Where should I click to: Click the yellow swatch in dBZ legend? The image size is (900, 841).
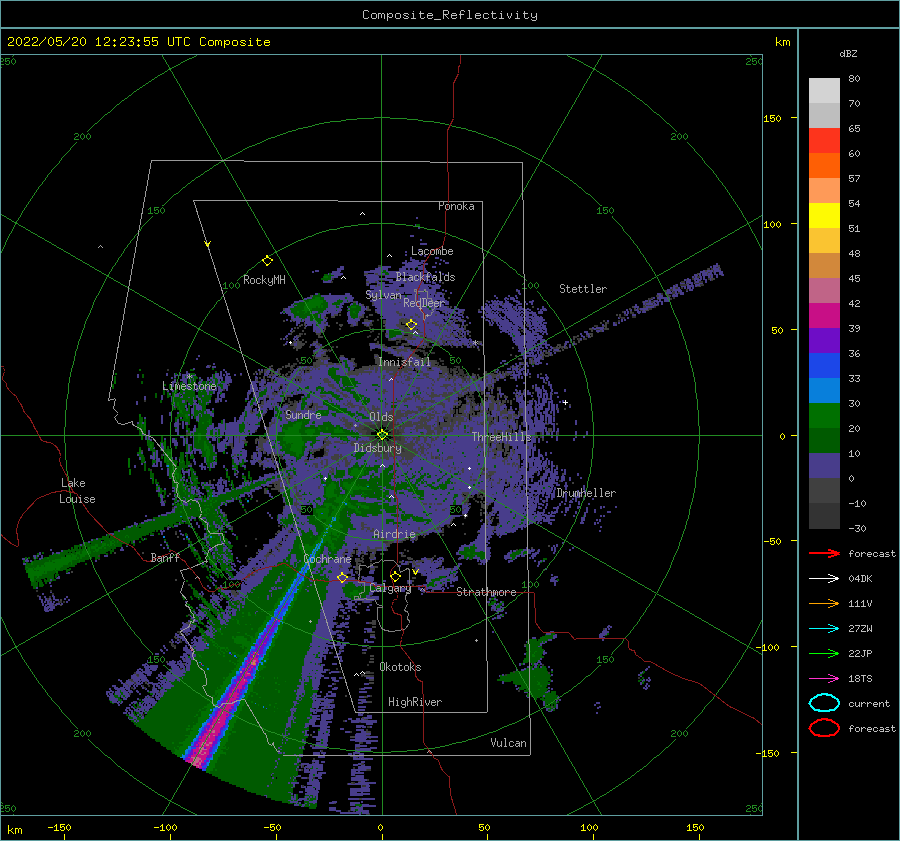[824, 216]
